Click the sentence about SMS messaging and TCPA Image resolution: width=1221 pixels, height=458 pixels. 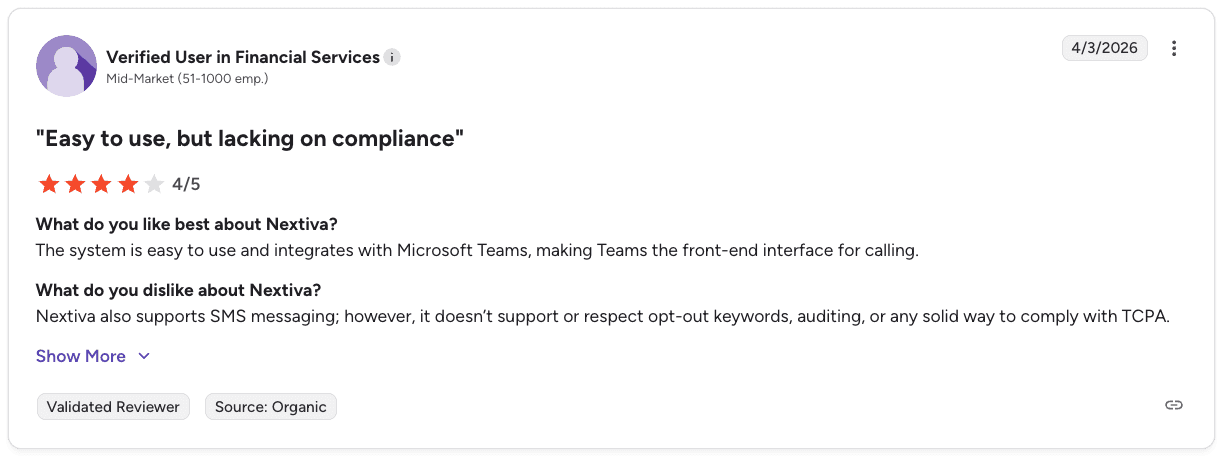pos(603,317)
